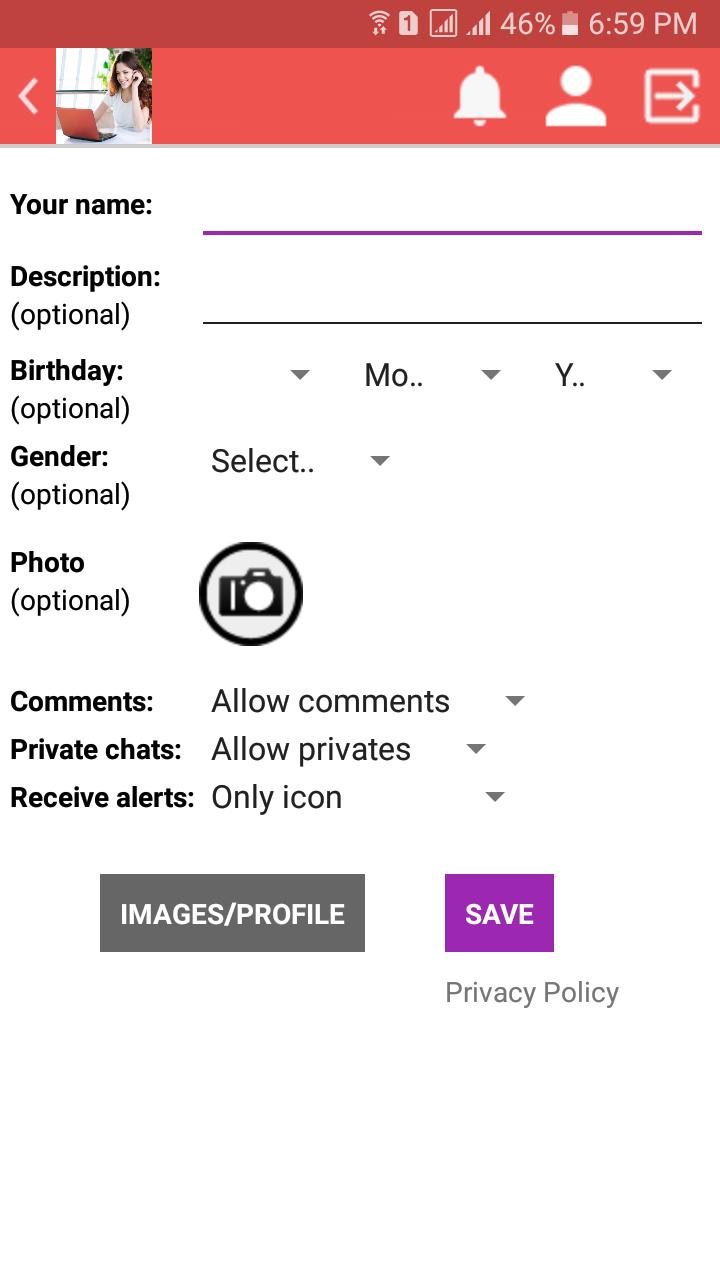Screen dimensions: 720x1280
Task: Open the birthday month dropdown
Action: tap(431, 375)
